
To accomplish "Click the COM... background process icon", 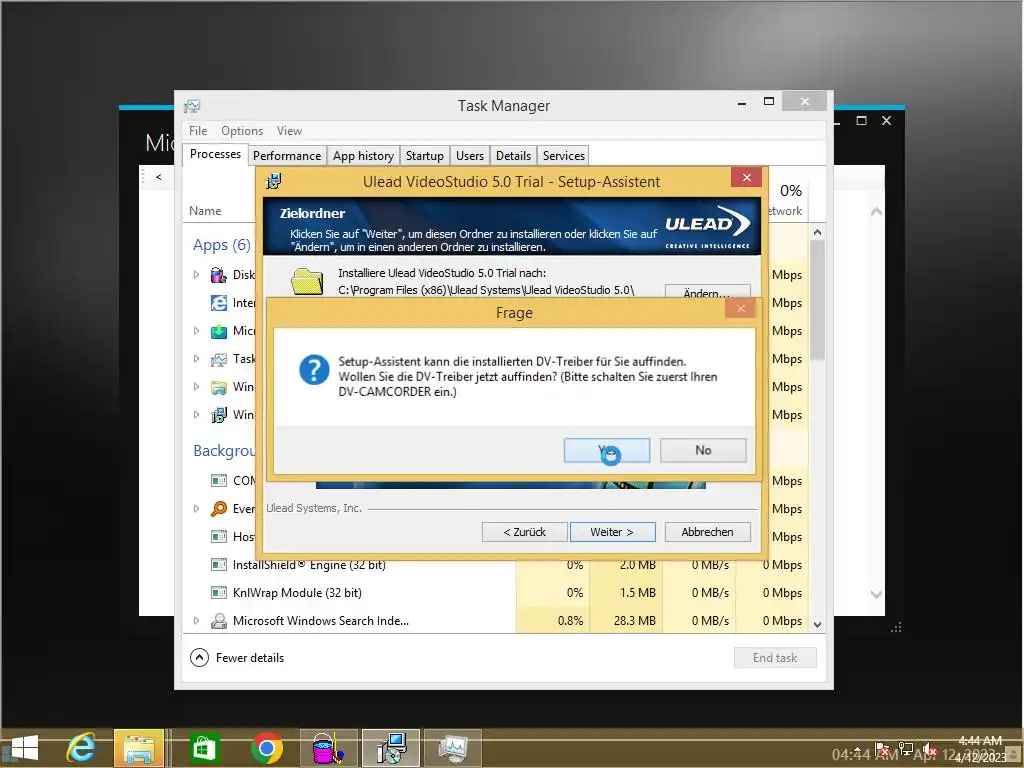I will [219, 481].
